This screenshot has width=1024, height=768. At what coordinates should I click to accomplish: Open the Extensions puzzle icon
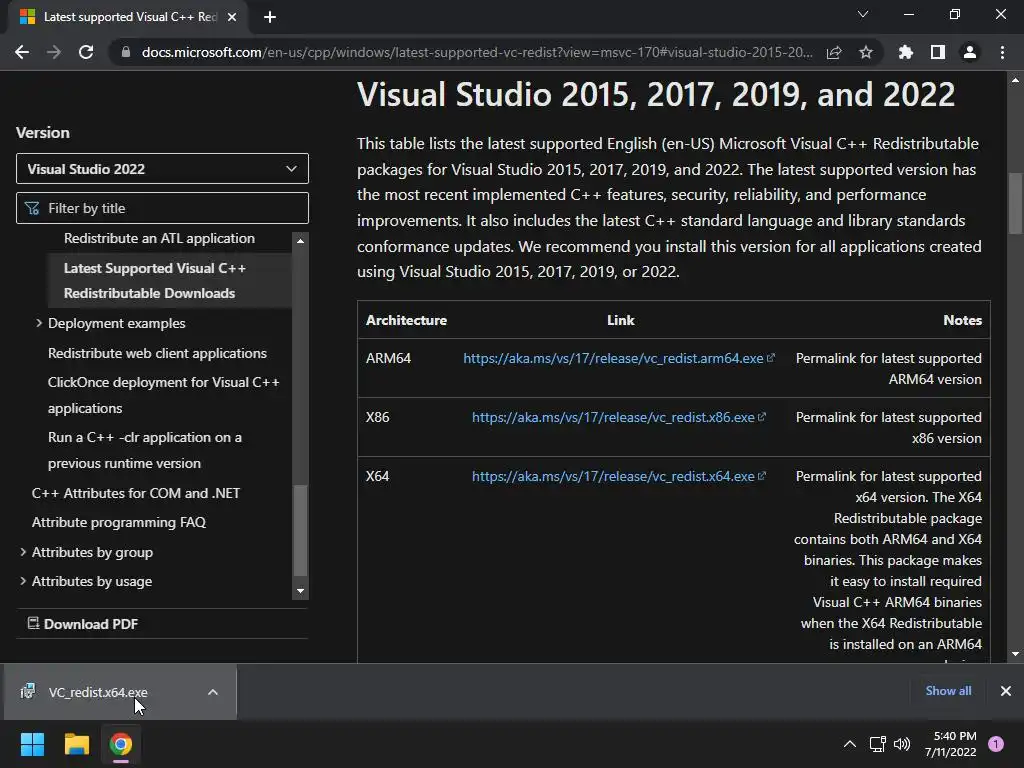point(906,52)
